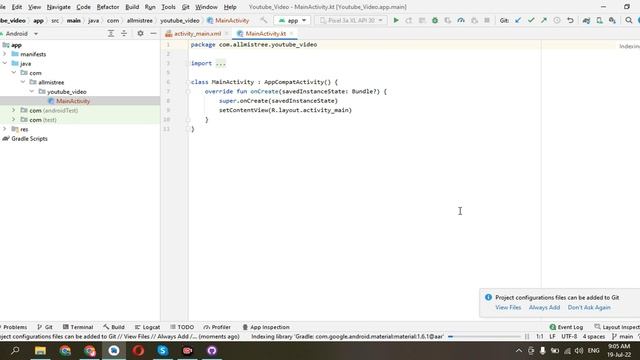Open the Navigate menu

[58, 7]
